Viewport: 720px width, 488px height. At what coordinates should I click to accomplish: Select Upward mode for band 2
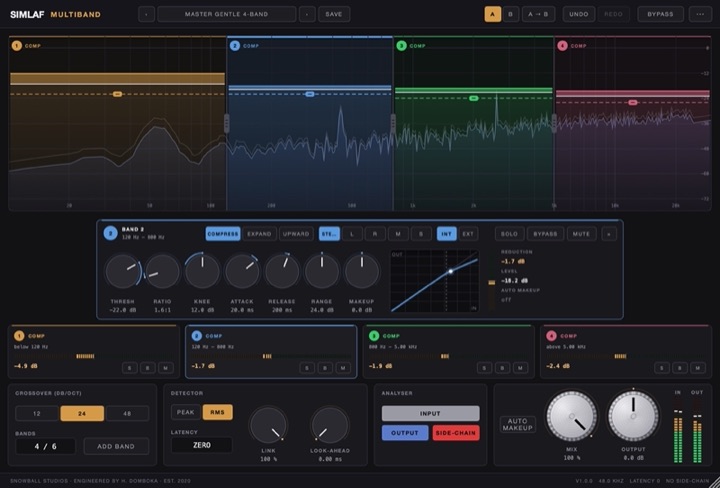coord(296,234)
